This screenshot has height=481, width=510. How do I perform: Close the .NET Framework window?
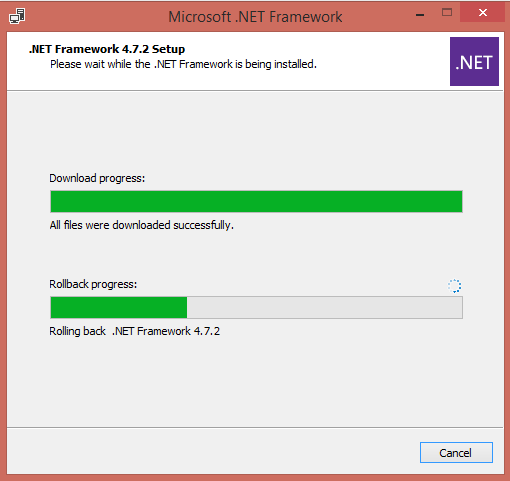tap(482, 13)
